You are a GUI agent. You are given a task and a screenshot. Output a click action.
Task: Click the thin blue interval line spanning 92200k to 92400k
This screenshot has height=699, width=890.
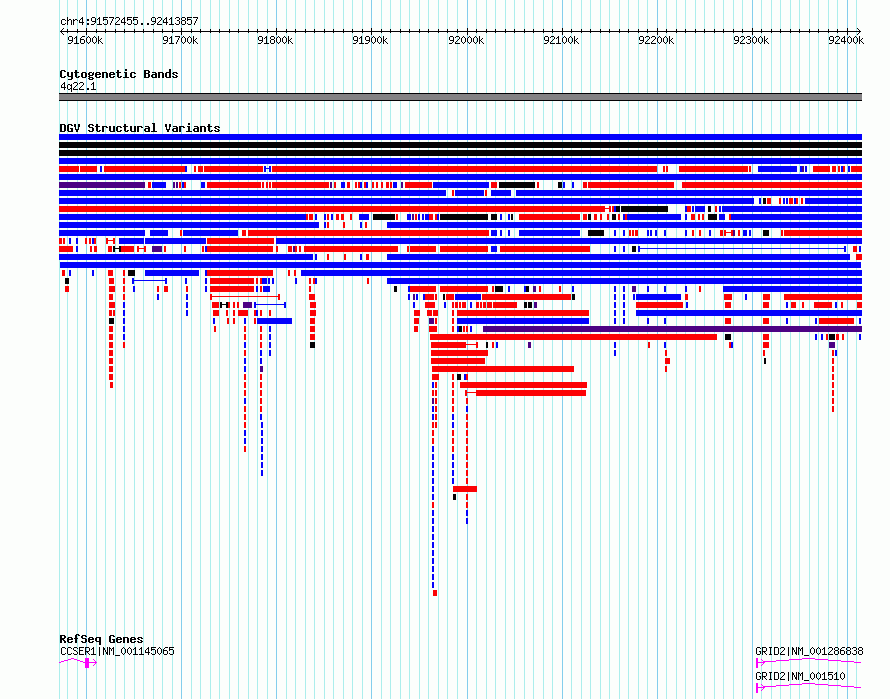pos(742,249)
